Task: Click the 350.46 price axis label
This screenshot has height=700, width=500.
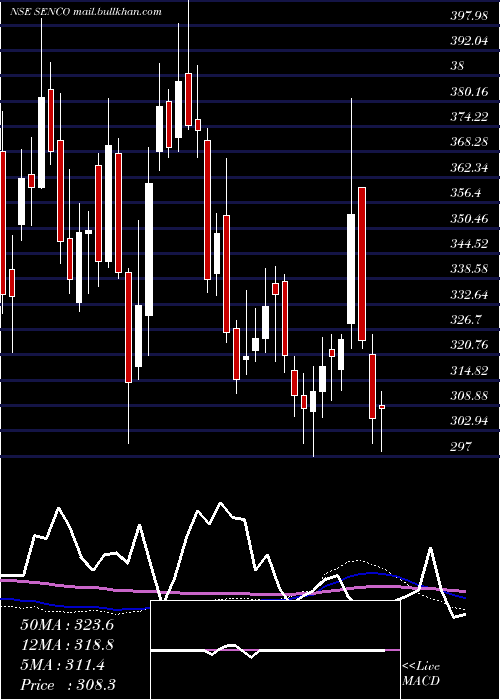Action: (x=469, y=219)
